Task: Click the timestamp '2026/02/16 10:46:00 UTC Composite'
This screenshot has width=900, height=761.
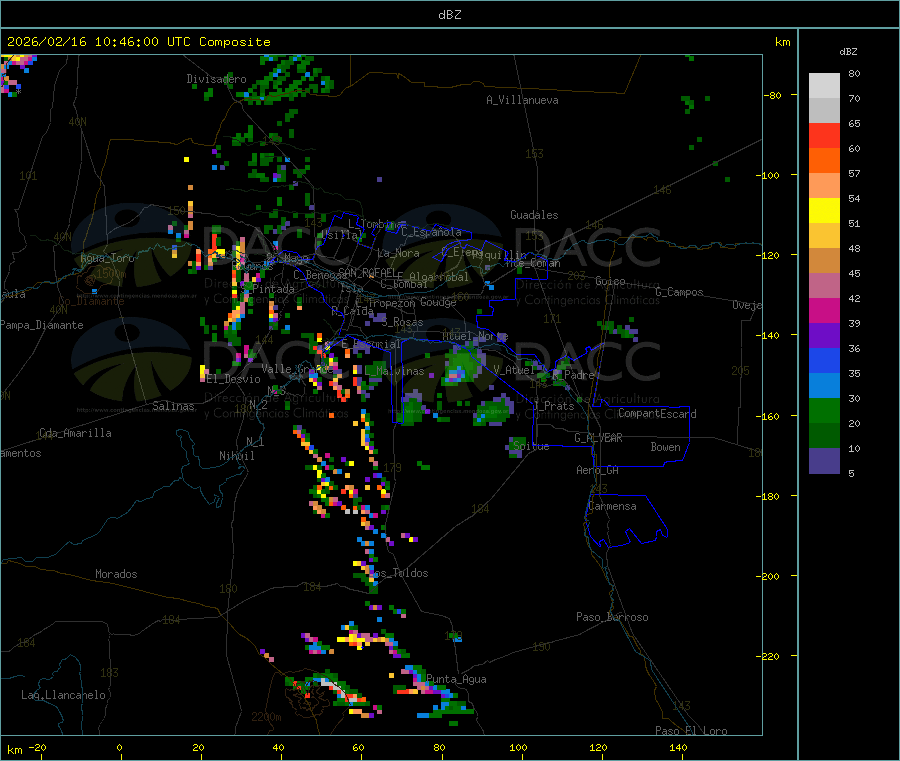Action: tap(138, 42)
